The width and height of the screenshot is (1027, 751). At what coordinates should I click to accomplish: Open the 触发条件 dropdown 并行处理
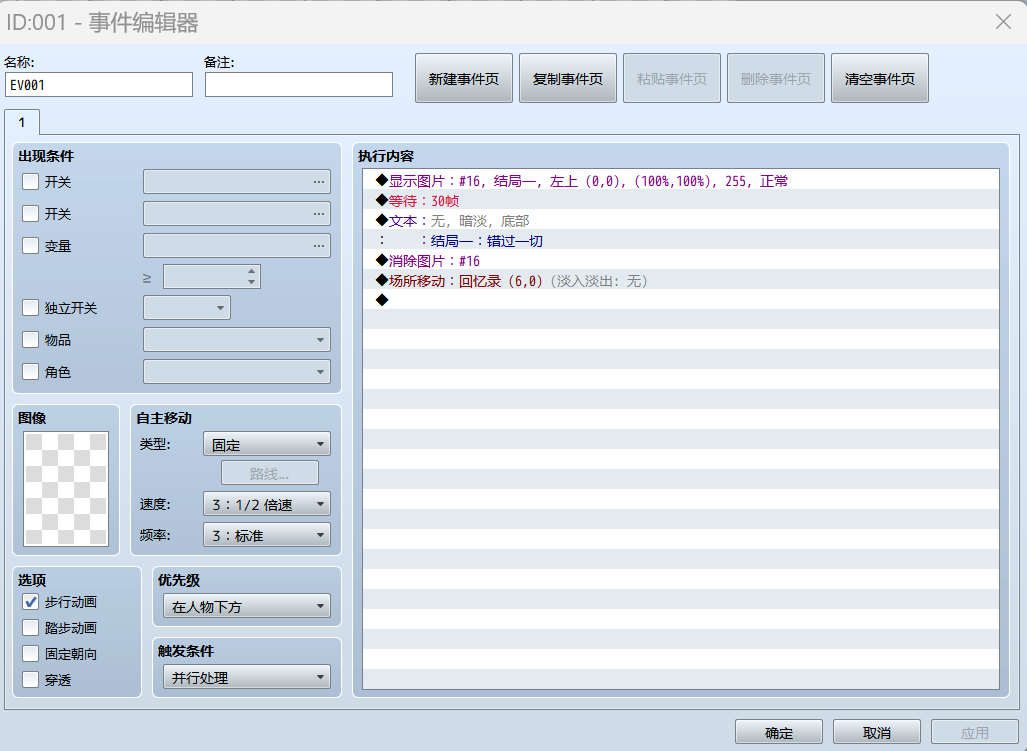coord(246,677)
